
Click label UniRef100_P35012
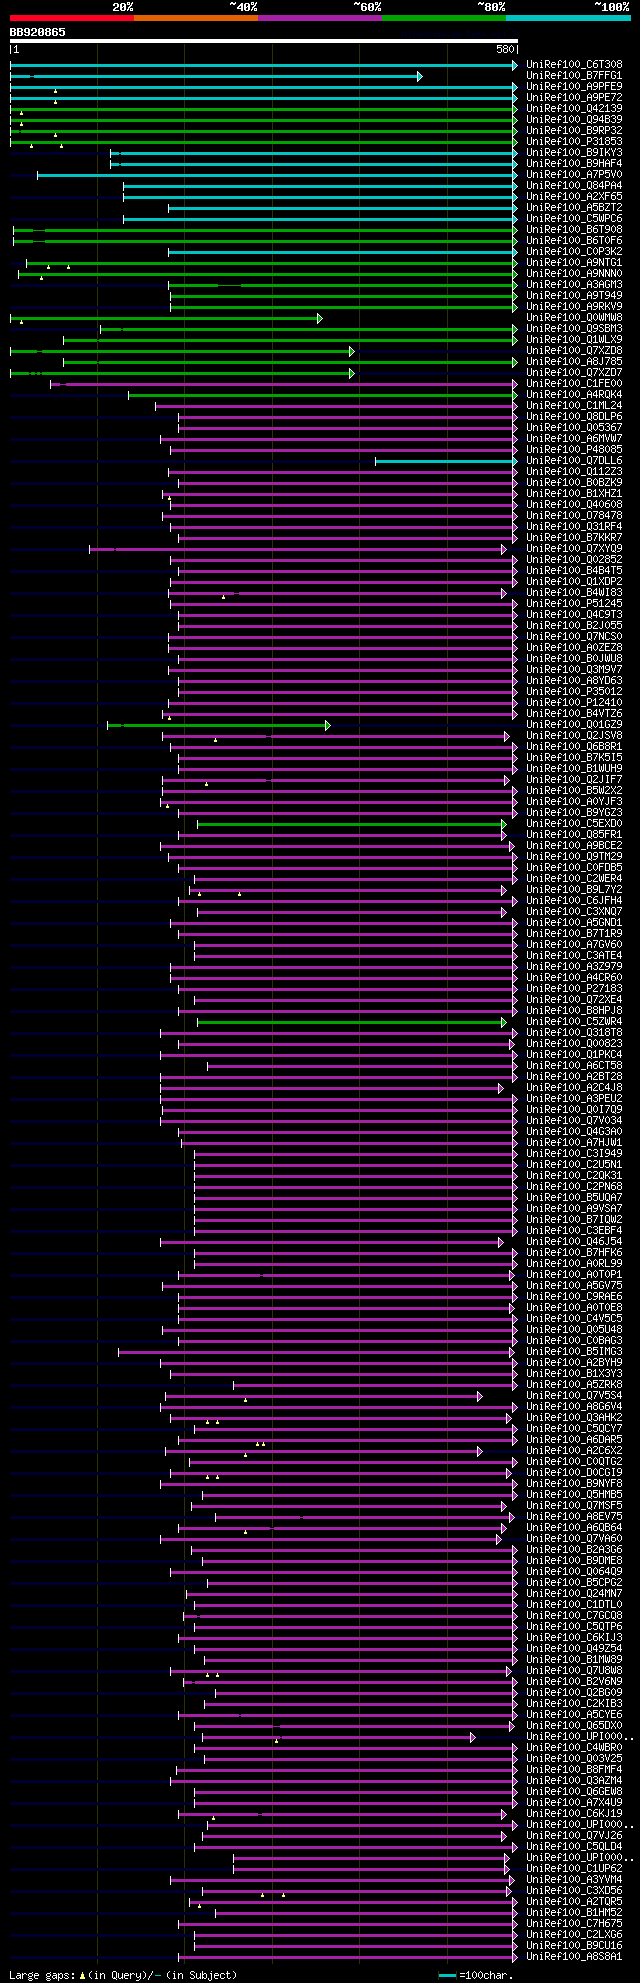pos(574,692)
